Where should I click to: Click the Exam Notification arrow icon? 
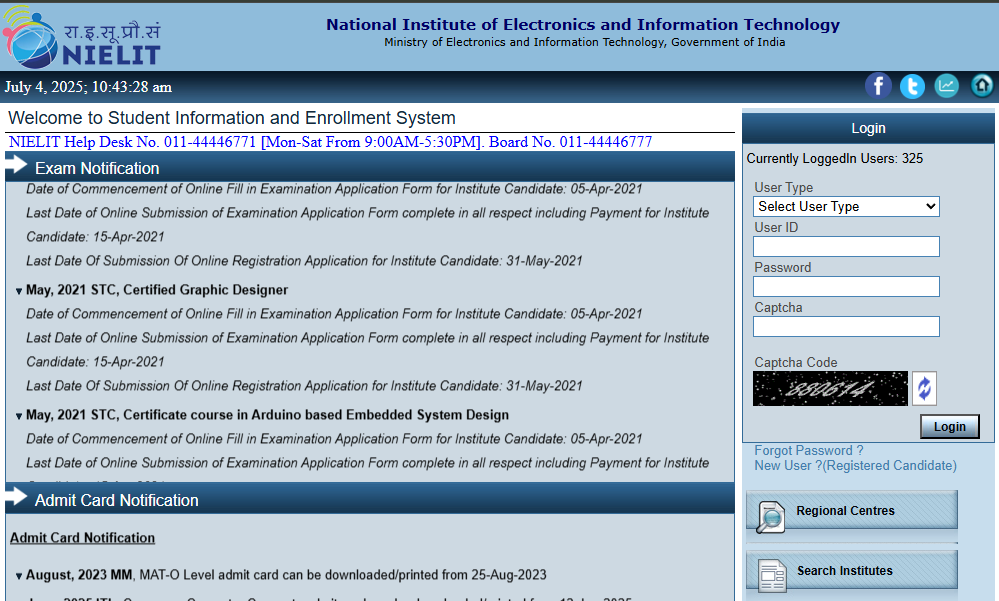pos(17,165)
